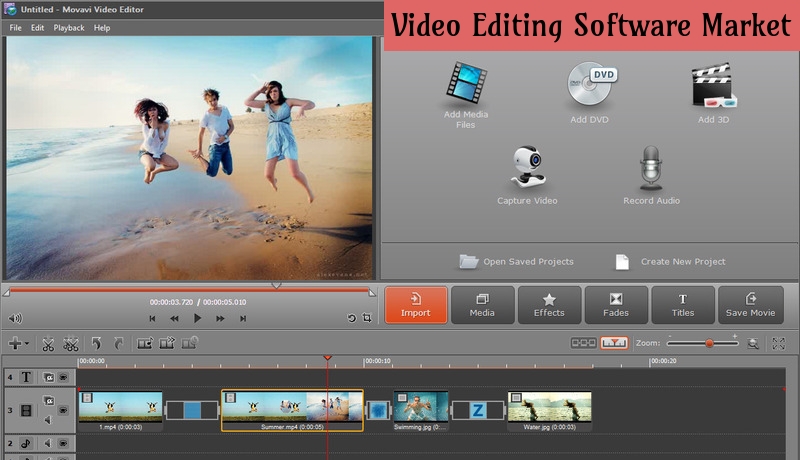Viewport: 800px width, 460px height.
Task: Mute audio track 2 speaker
Action: [48, 444]
